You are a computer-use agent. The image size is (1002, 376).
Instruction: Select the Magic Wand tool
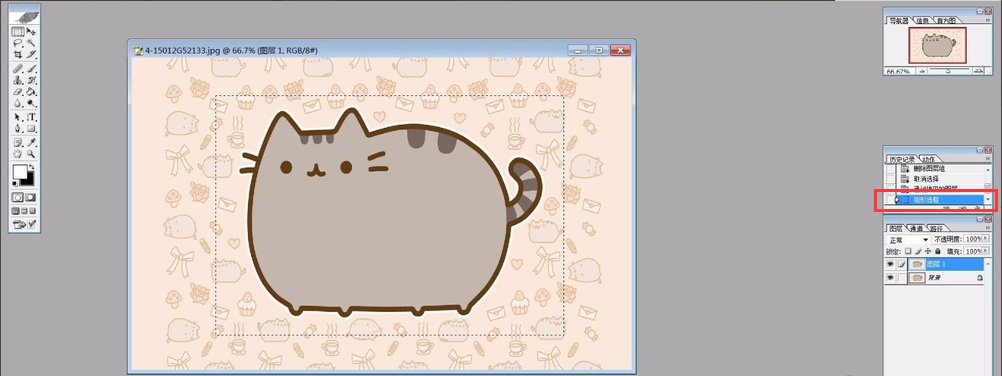point(31,42)
